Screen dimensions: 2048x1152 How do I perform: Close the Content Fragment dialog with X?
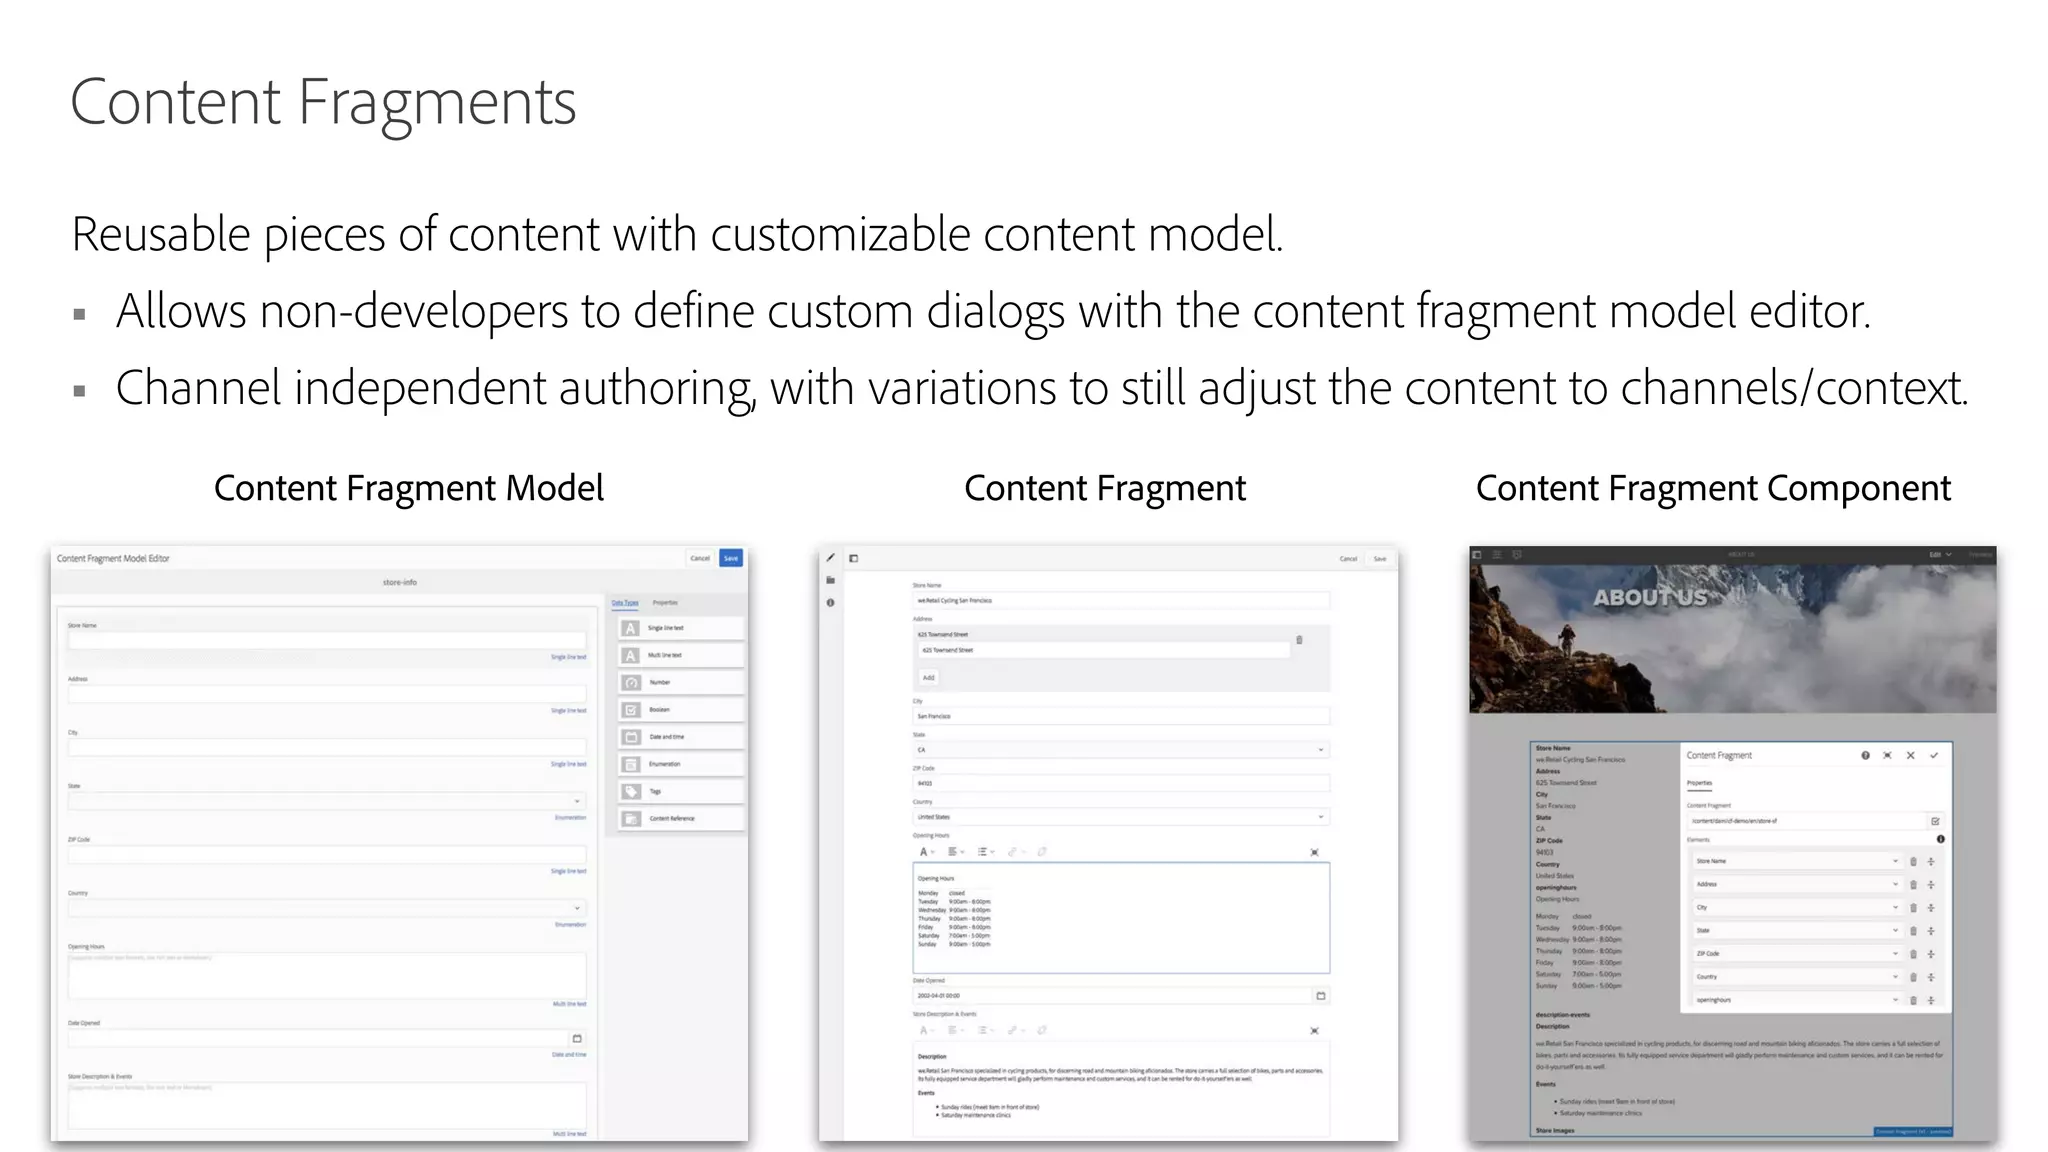[1910, 755]
